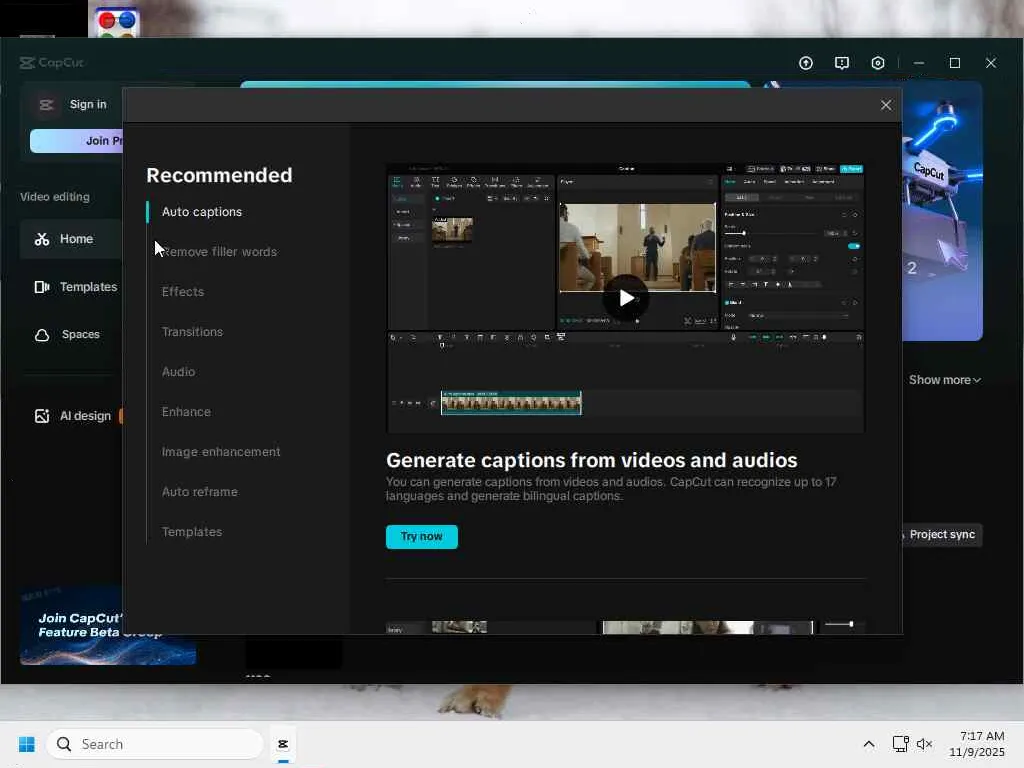The width and height of the screenshot is (1024, 768).
Task: Click the Join Pro button
Action: coord(76,140)
